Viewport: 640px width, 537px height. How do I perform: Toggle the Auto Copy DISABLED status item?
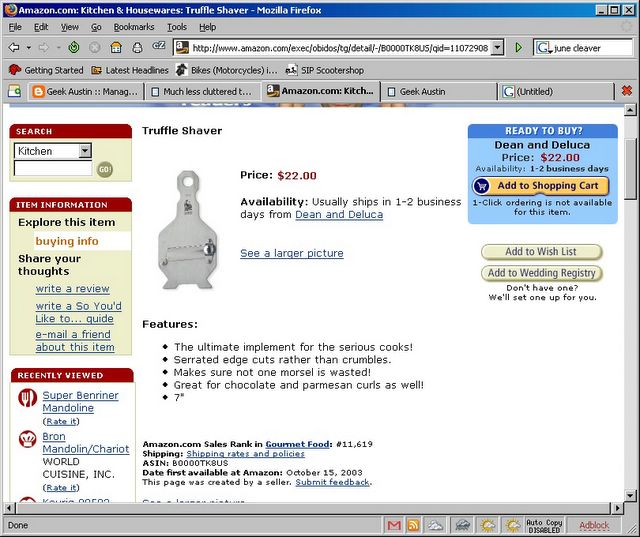[544, 526]
